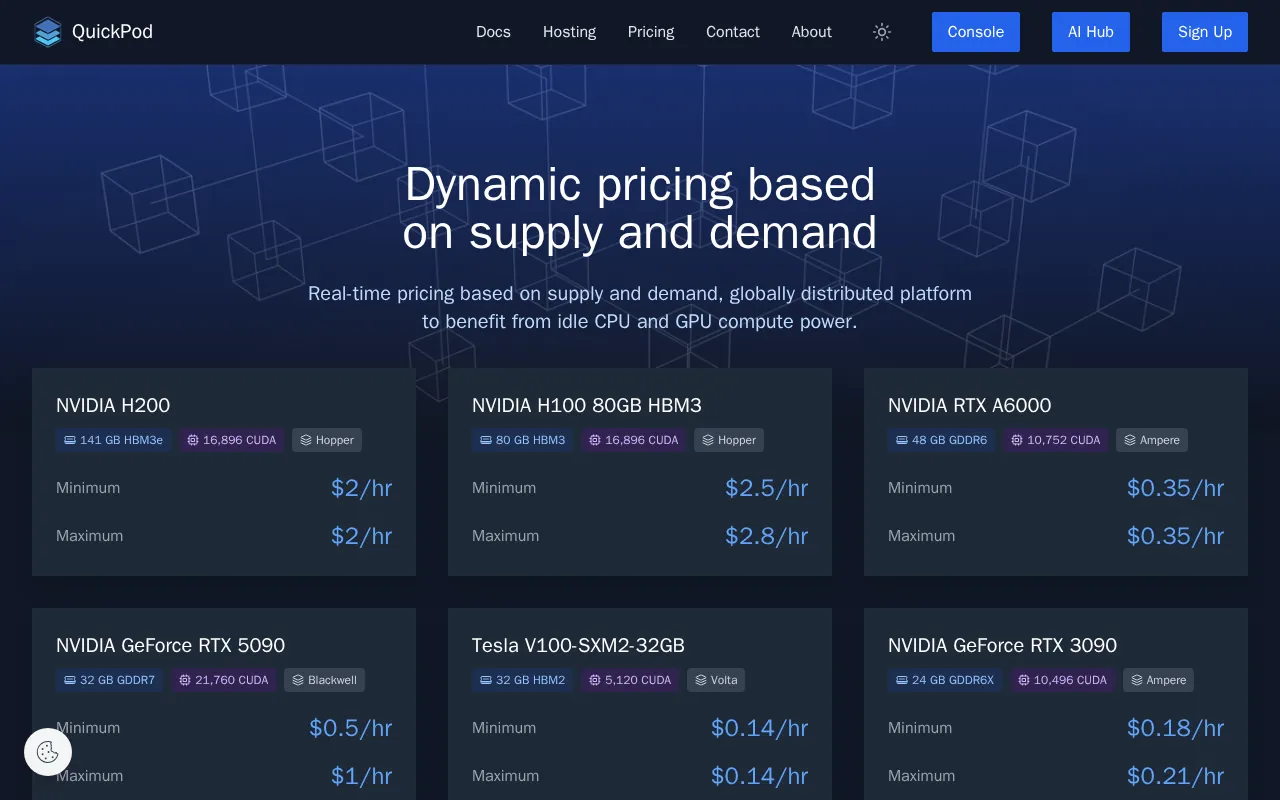The height and width of the screenshot is (800, 1280).
Task: Click memory icon in 80 GB HBM3 badge
Action: (x=486, y=440)
